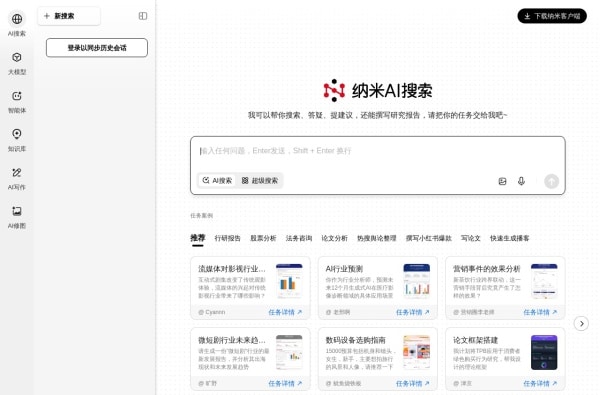Open the 智能体 sidebar icon
The image size is (600, 395).
17,96
